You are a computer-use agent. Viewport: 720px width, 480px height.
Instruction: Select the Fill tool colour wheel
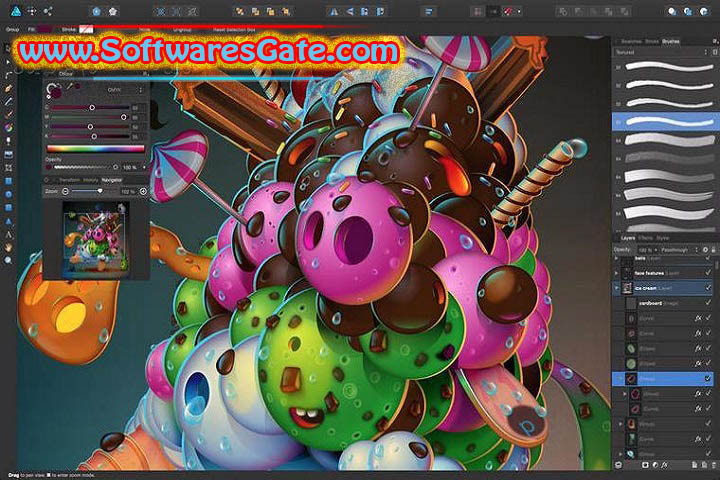[x=8, y=128]
